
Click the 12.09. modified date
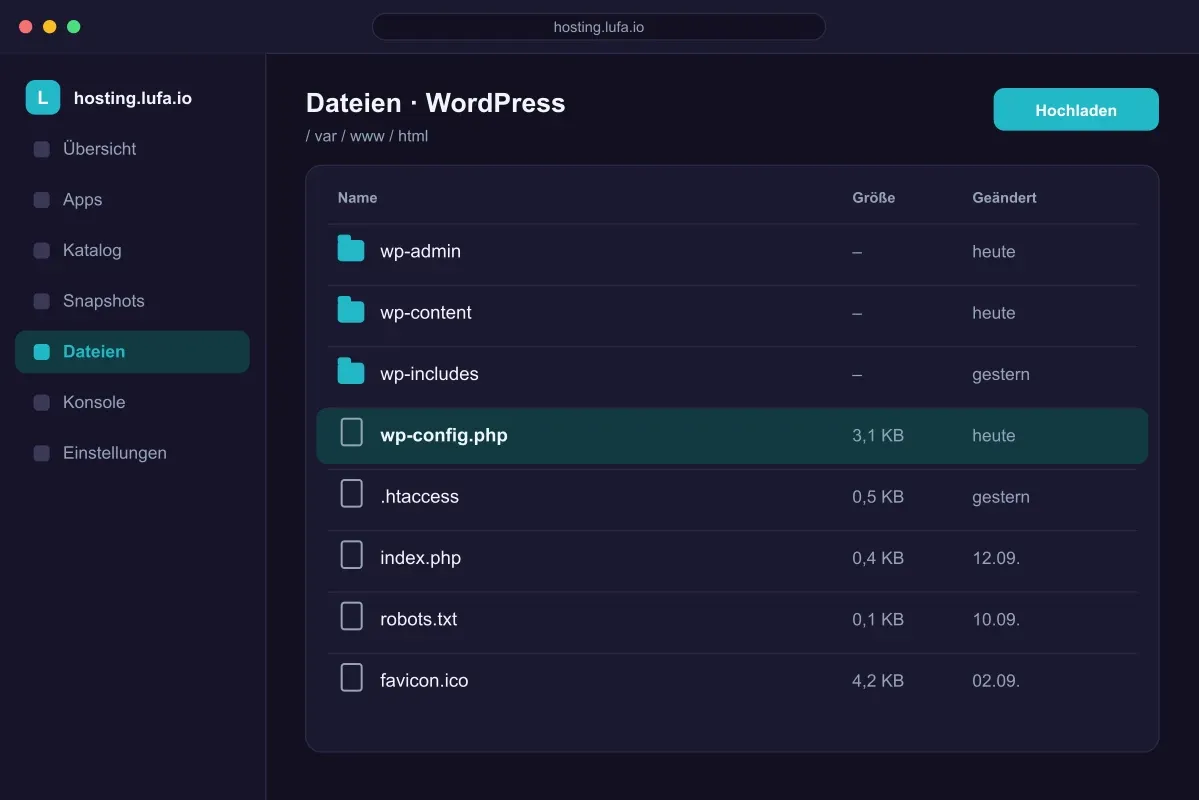tap(996, 558)
